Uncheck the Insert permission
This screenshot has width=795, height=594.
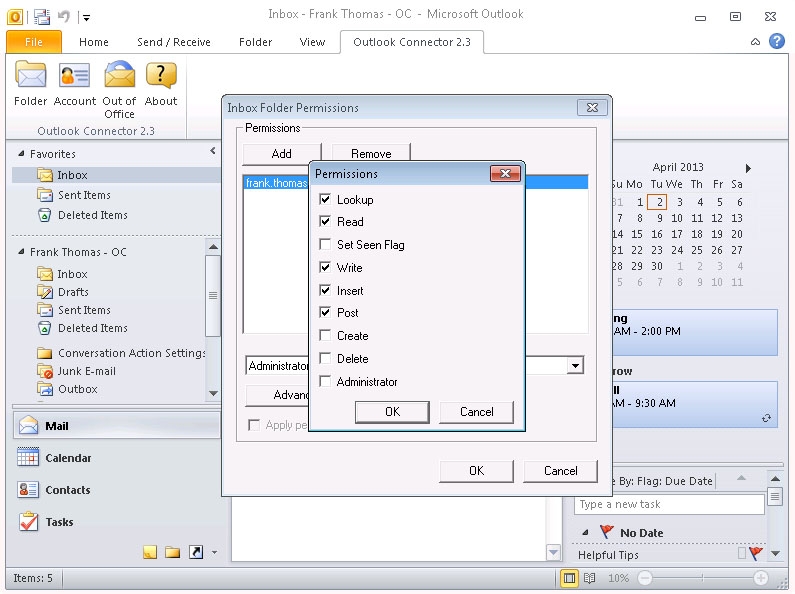[x=326, y=290]
